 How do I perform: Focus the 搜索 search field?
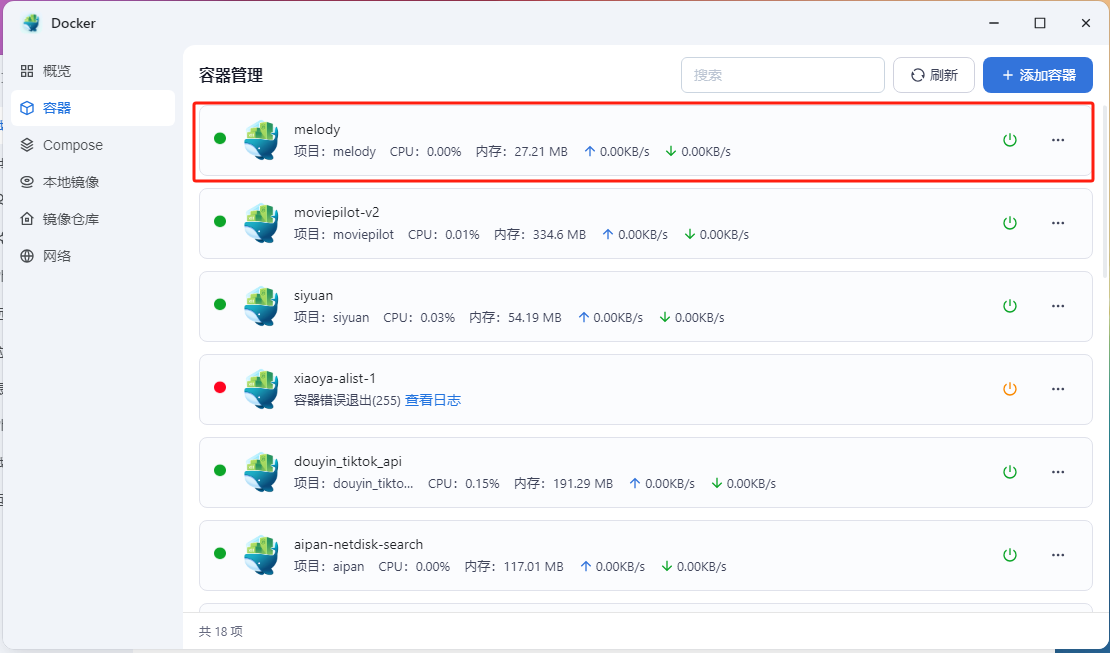pyautogui.click(x=783, y=75)
